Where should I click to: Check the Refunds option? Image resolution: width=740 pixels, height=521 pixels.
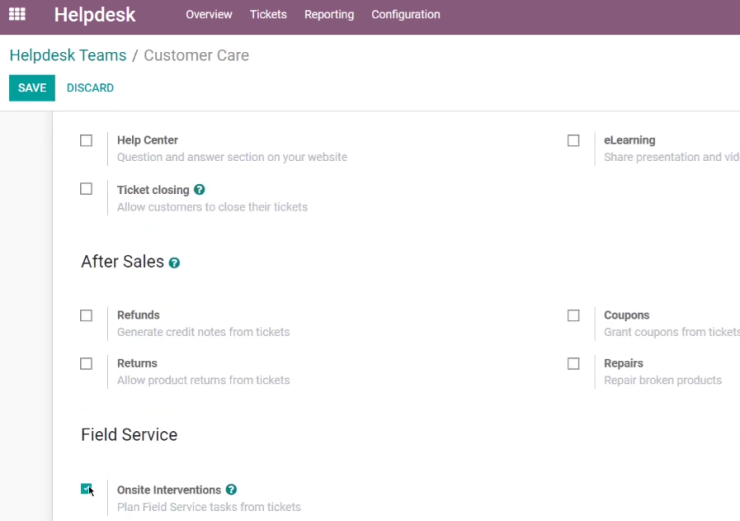tap(86, 315)
